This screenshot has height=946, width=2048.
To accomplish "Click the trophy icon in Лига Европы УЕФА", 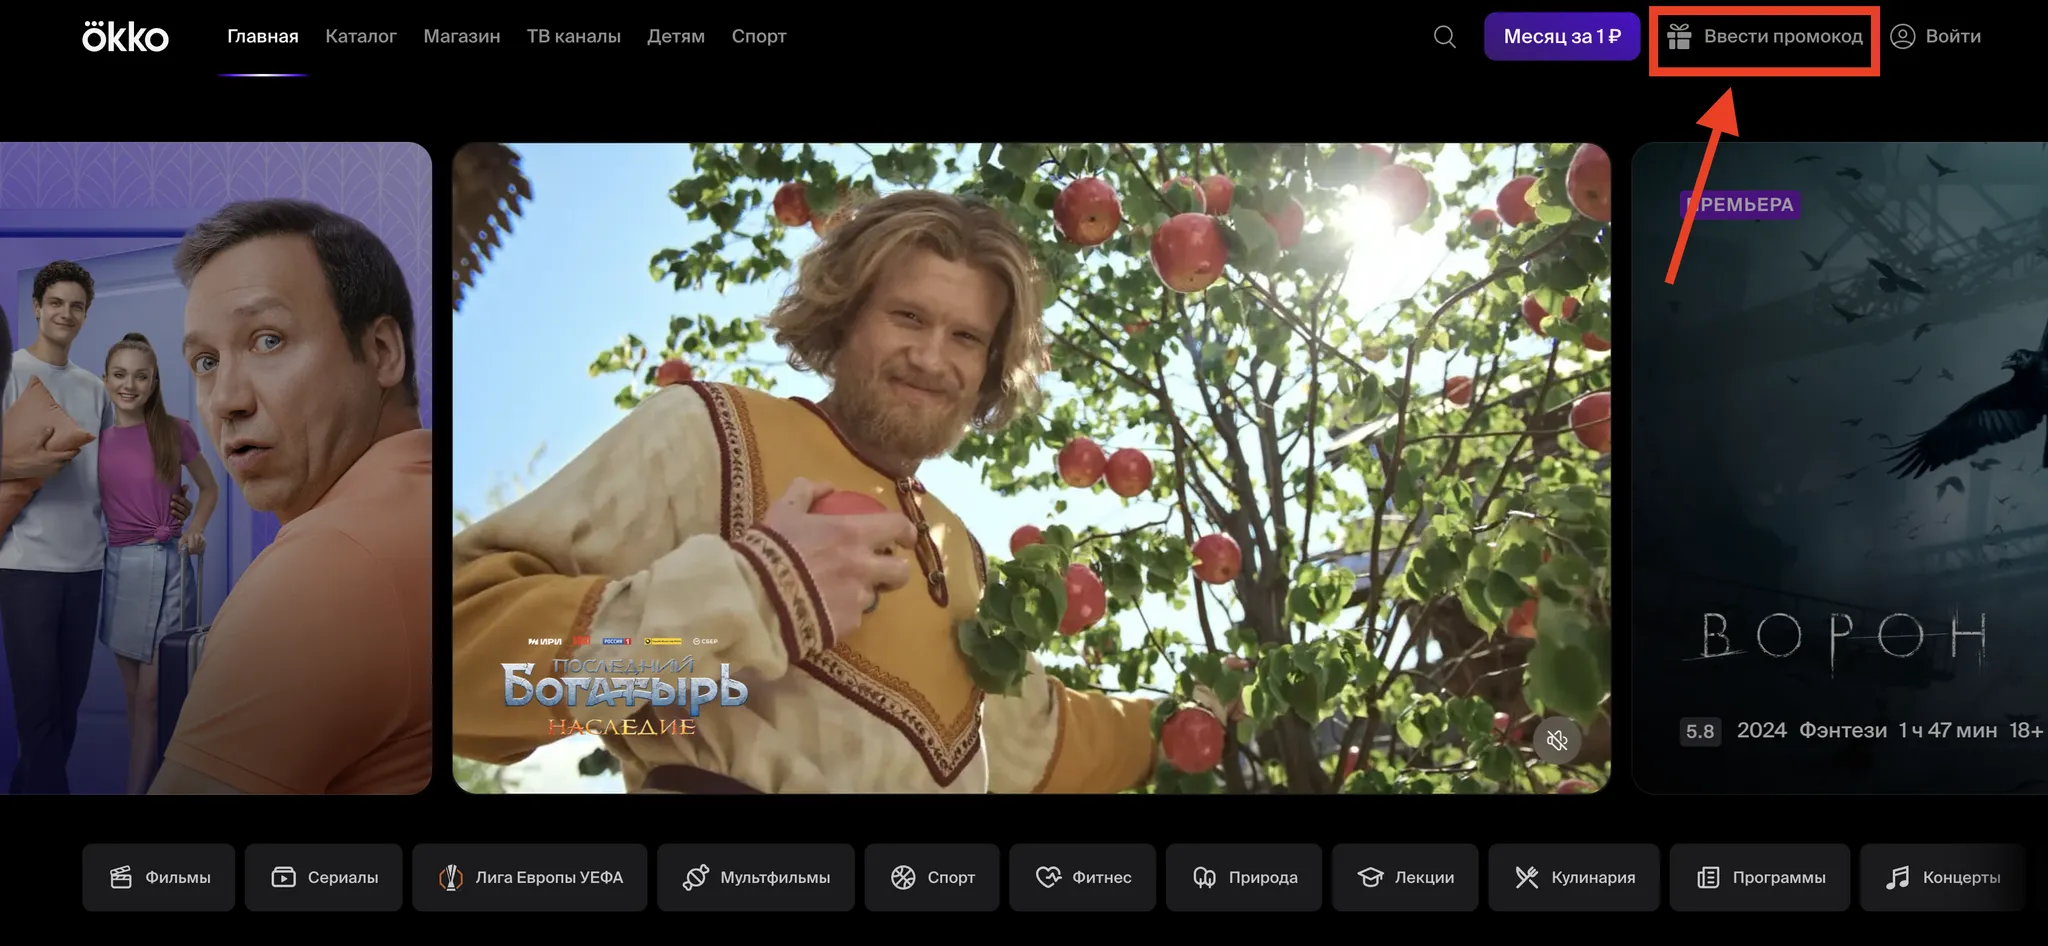I will pyautogui.click(x=451, y=877).
